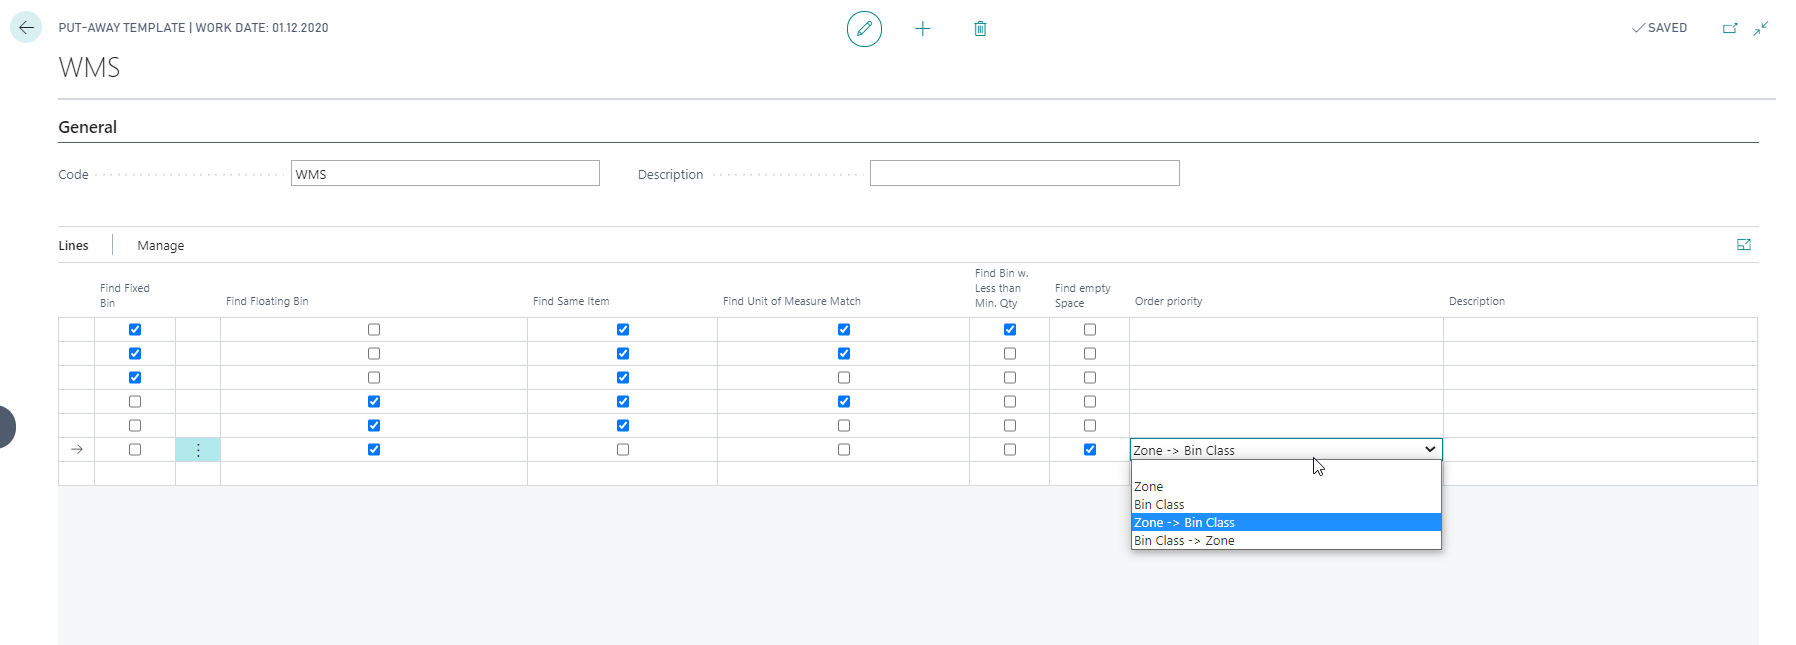1796x645 pixels.
Task: Click the Order priority cell in the first row
Action: click(1286, 330)
